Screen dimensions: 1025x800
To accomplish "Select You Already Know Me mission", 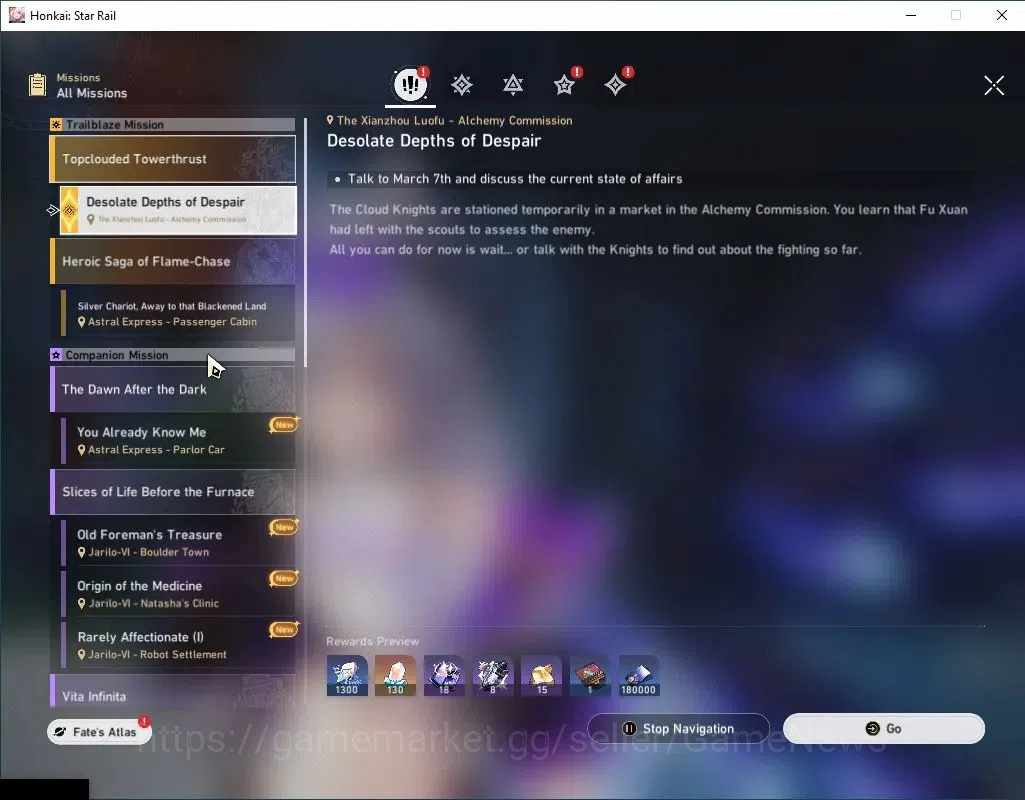I will [178, 441].
